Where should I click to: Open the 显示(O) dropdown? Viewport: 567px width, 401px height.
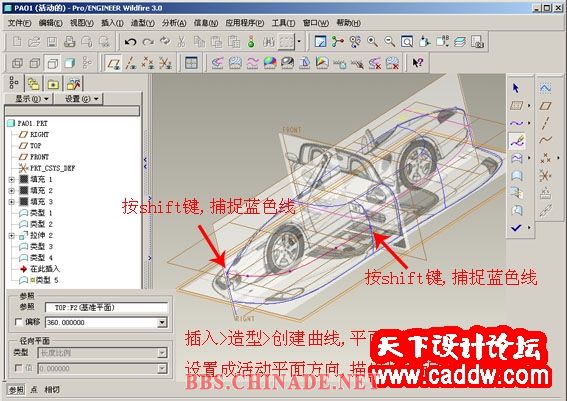29,99
